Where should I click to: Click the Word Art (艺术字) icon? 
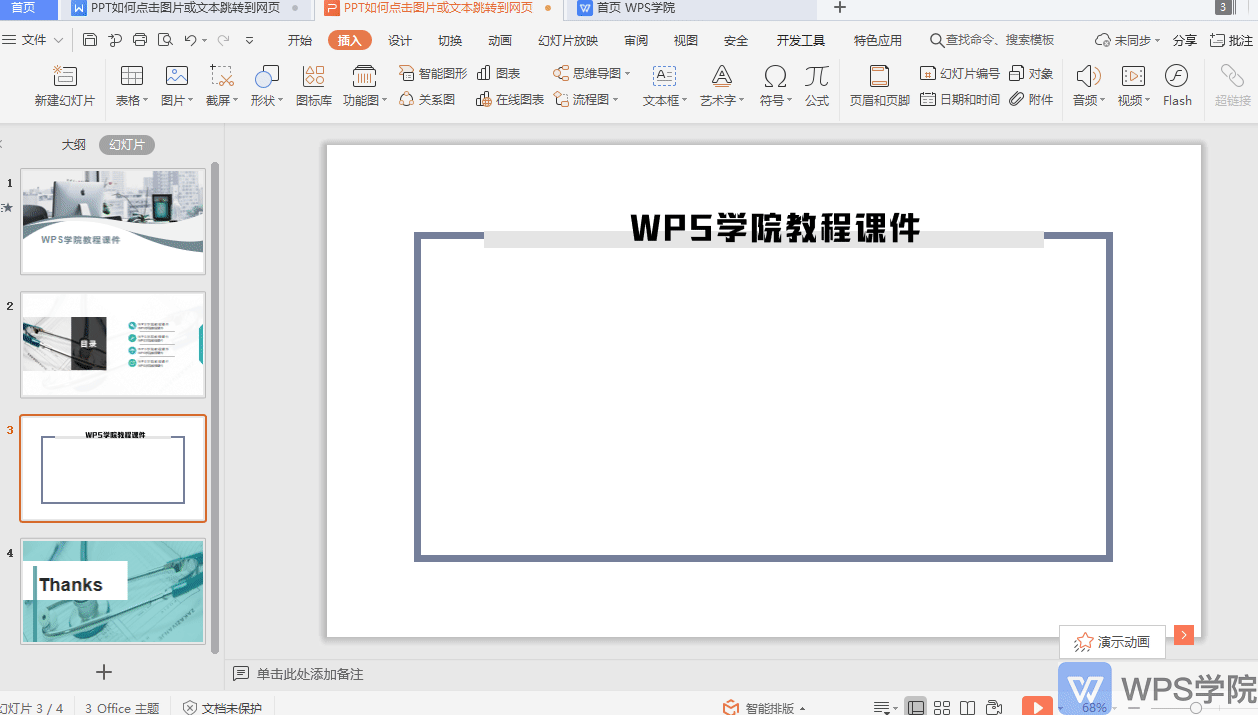pyautogui.click(x=721, y=76)
